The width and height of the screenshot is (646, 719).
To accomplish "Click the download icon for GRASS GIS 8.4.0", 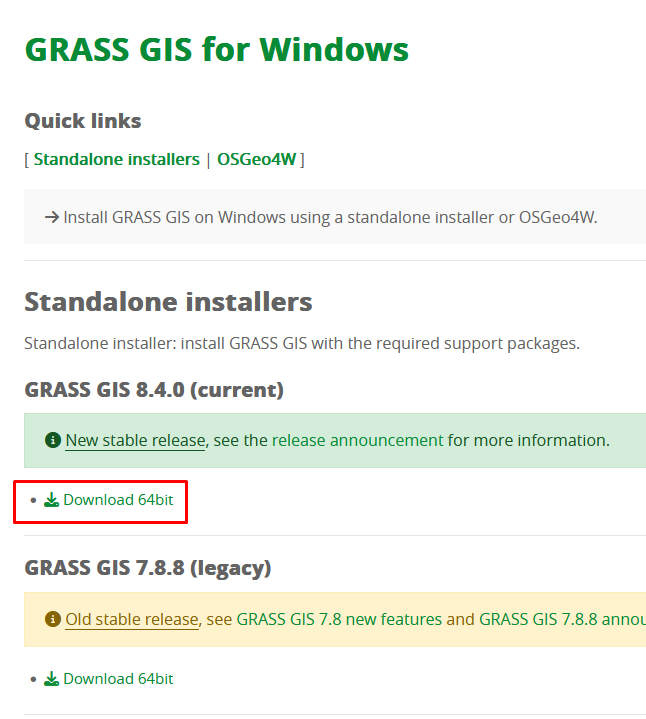I will pos(51,500).
